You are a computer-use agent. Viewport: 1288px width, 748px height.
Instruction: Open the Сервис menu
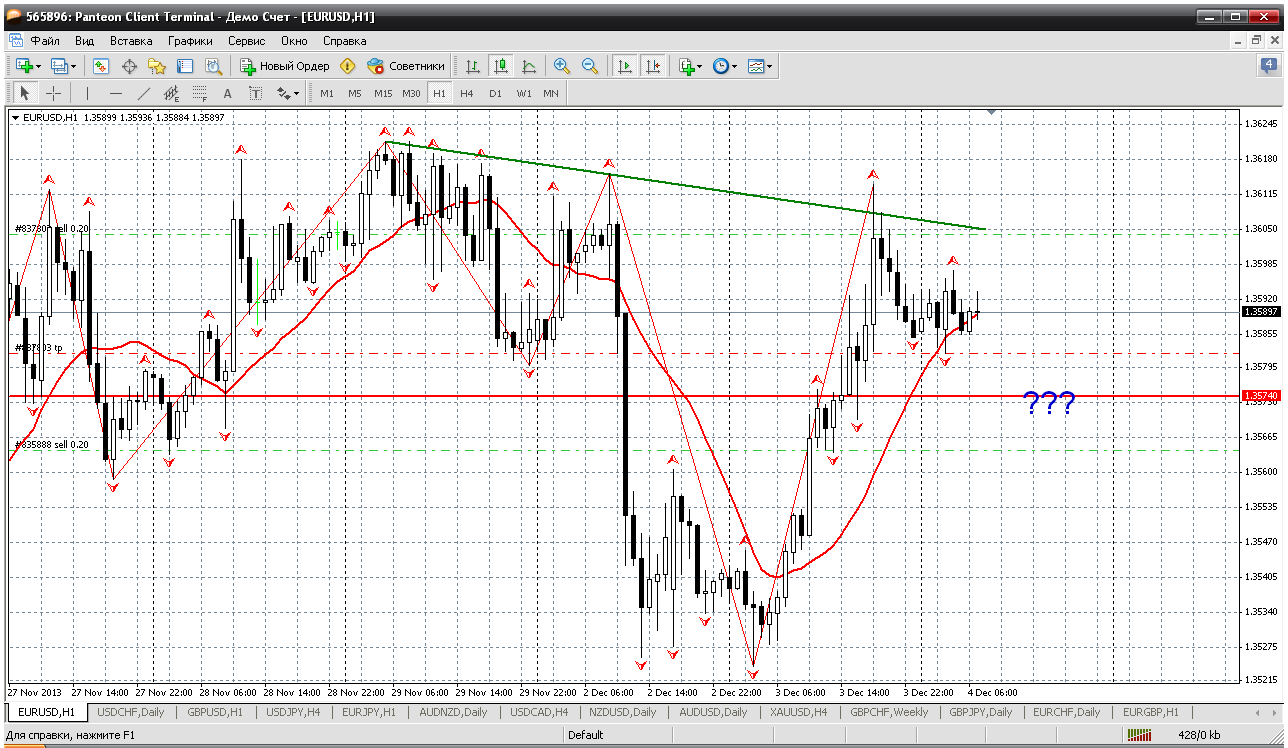point(246,41)
